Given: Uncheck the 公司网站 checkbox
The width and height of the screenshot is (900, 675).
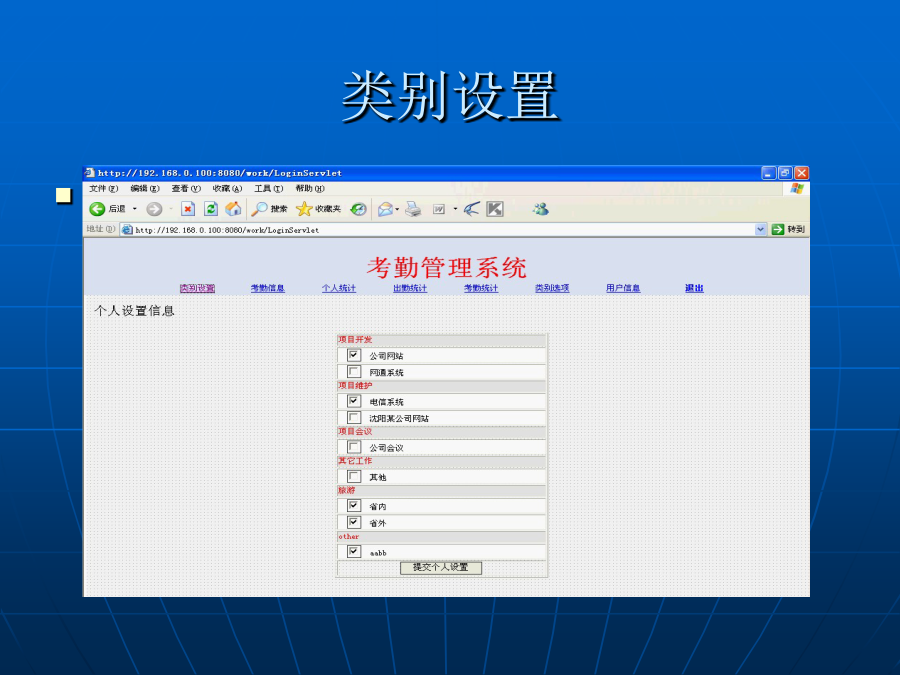Looking at the screenshot, I should 354,355.
